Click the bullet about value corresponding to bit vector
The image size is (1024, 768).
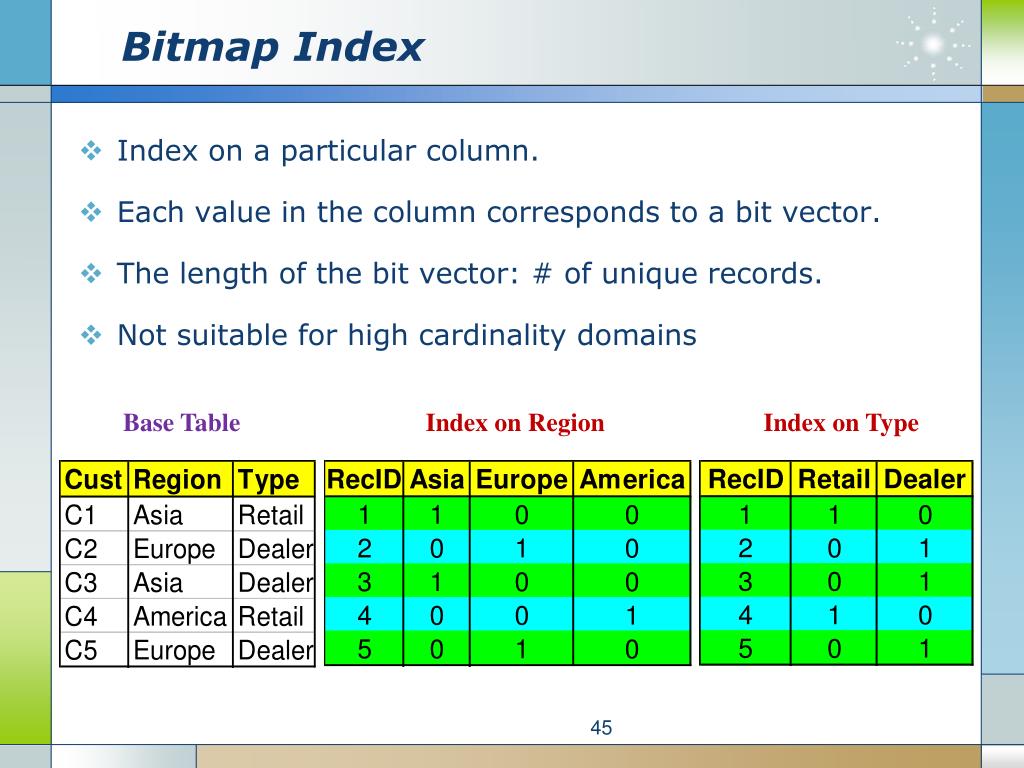click(x=498, y=212)
